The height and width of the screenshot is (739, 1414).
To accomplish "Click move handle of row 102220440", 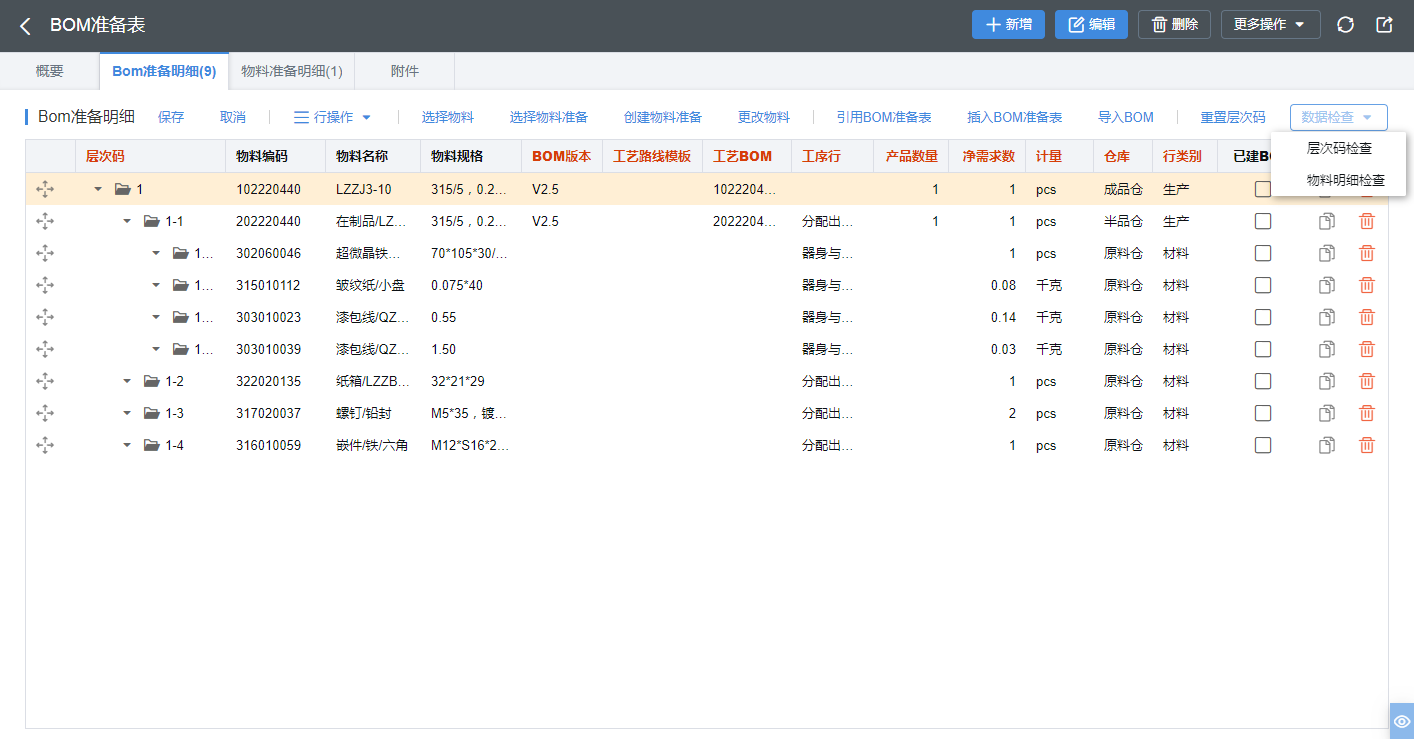I will (45, 189).
